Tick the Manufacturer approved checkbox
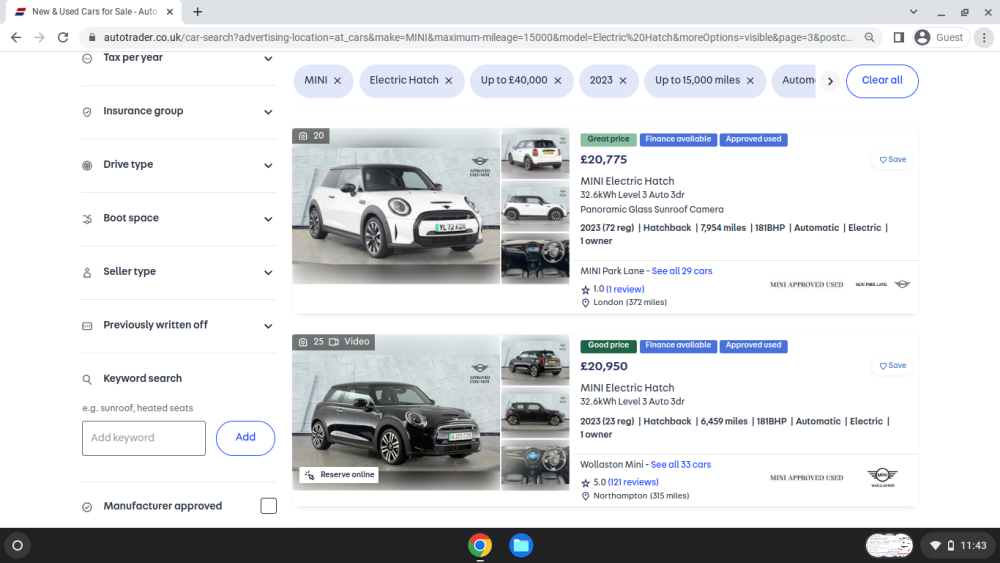 [x=268, y=506]
